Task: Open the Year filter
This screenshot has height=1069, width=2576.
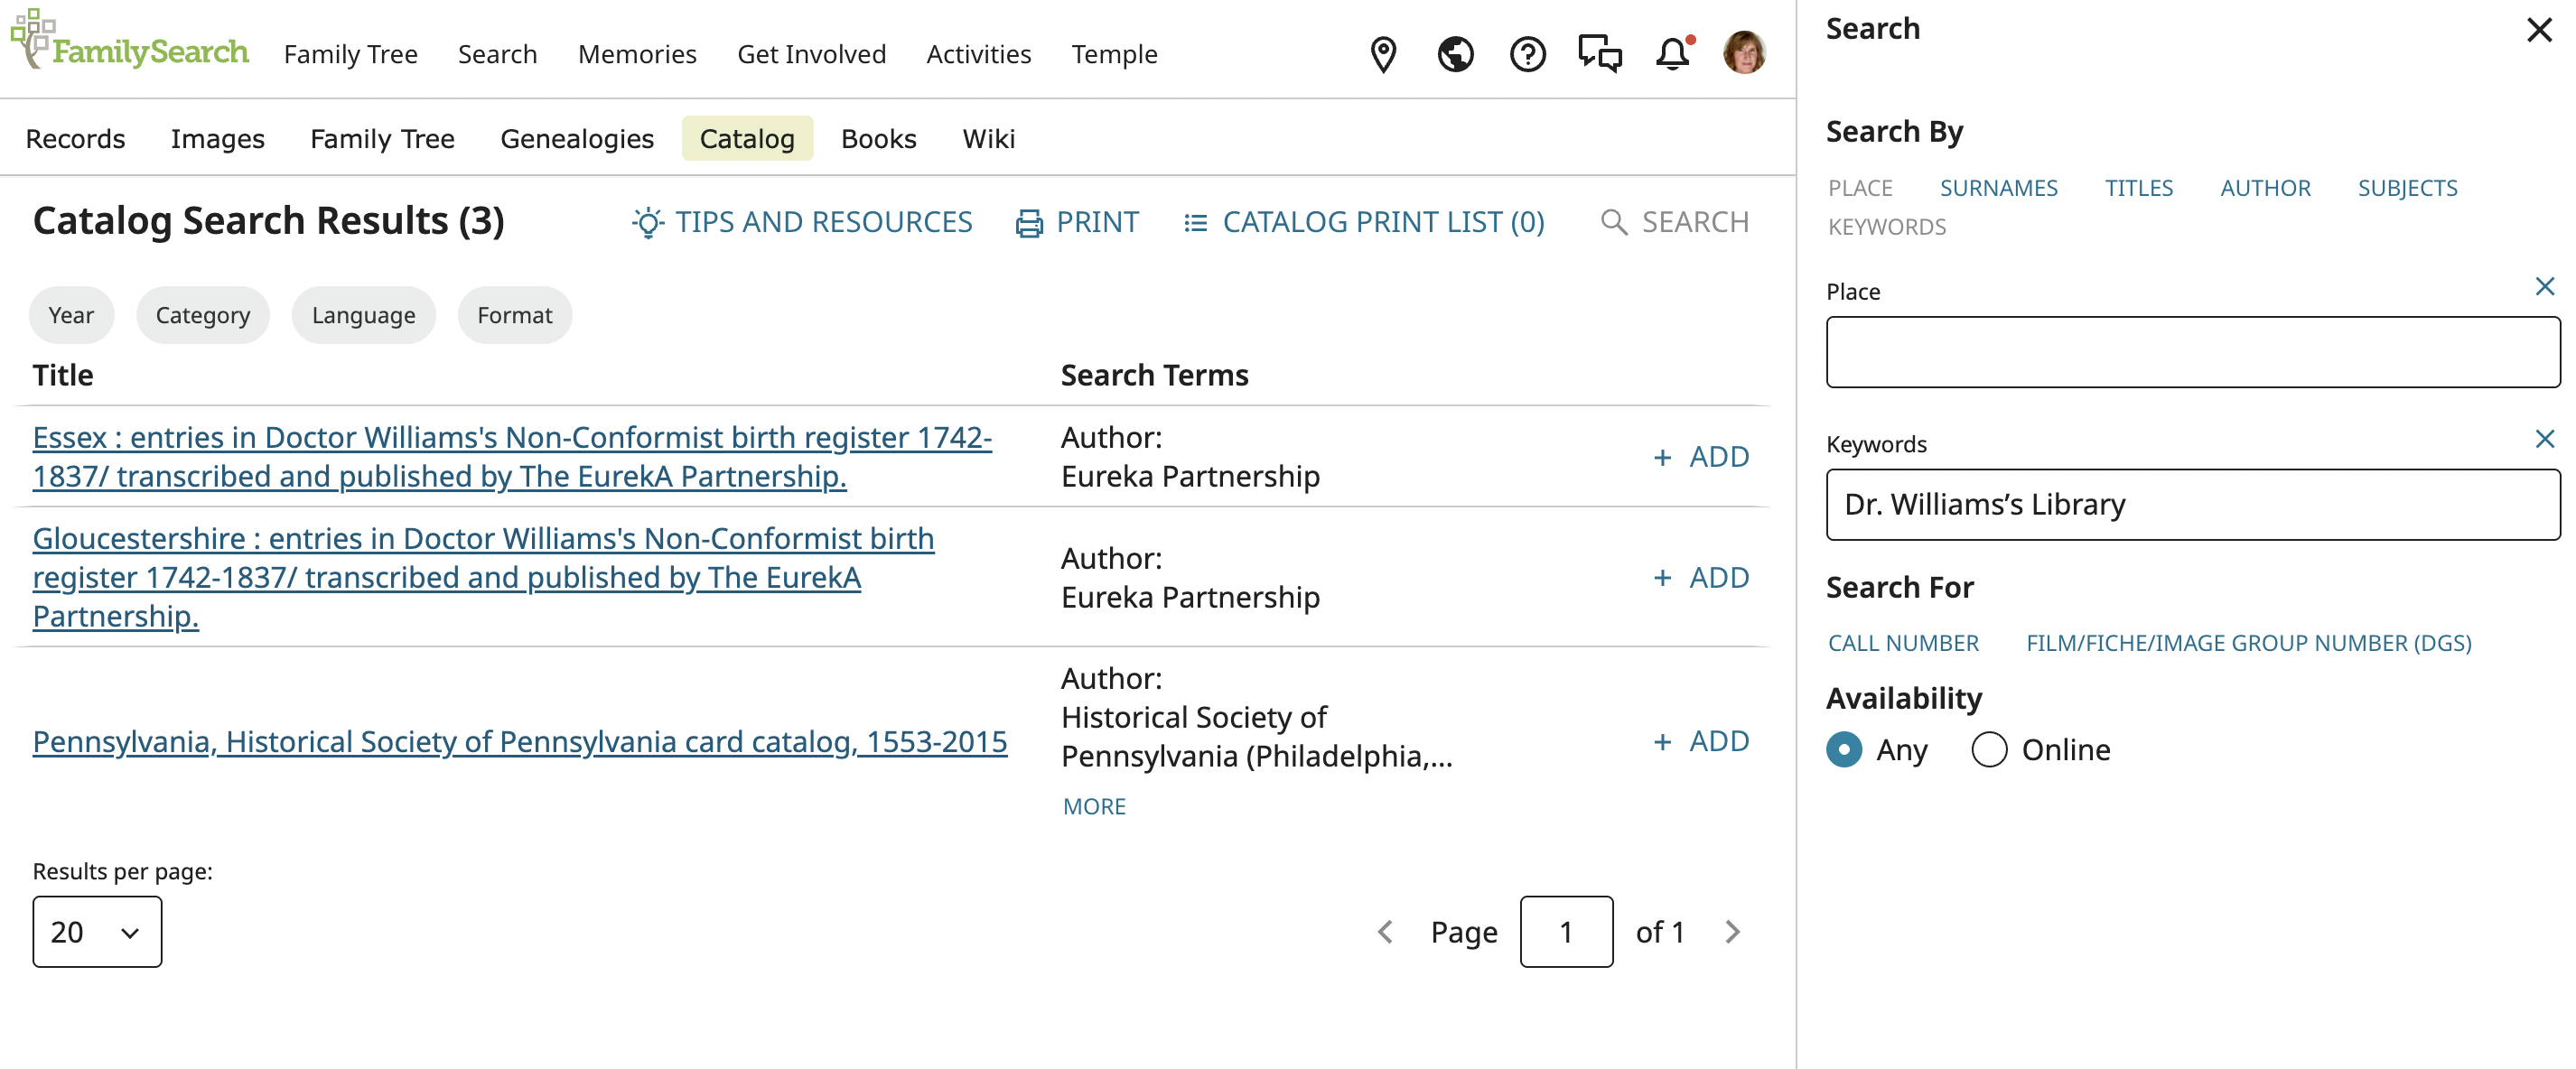Action: pyautogui.click(x=71, y=316)
